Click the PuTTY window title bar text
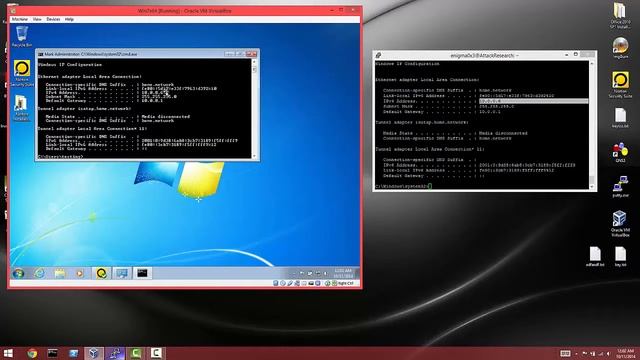 coord(484,55)
